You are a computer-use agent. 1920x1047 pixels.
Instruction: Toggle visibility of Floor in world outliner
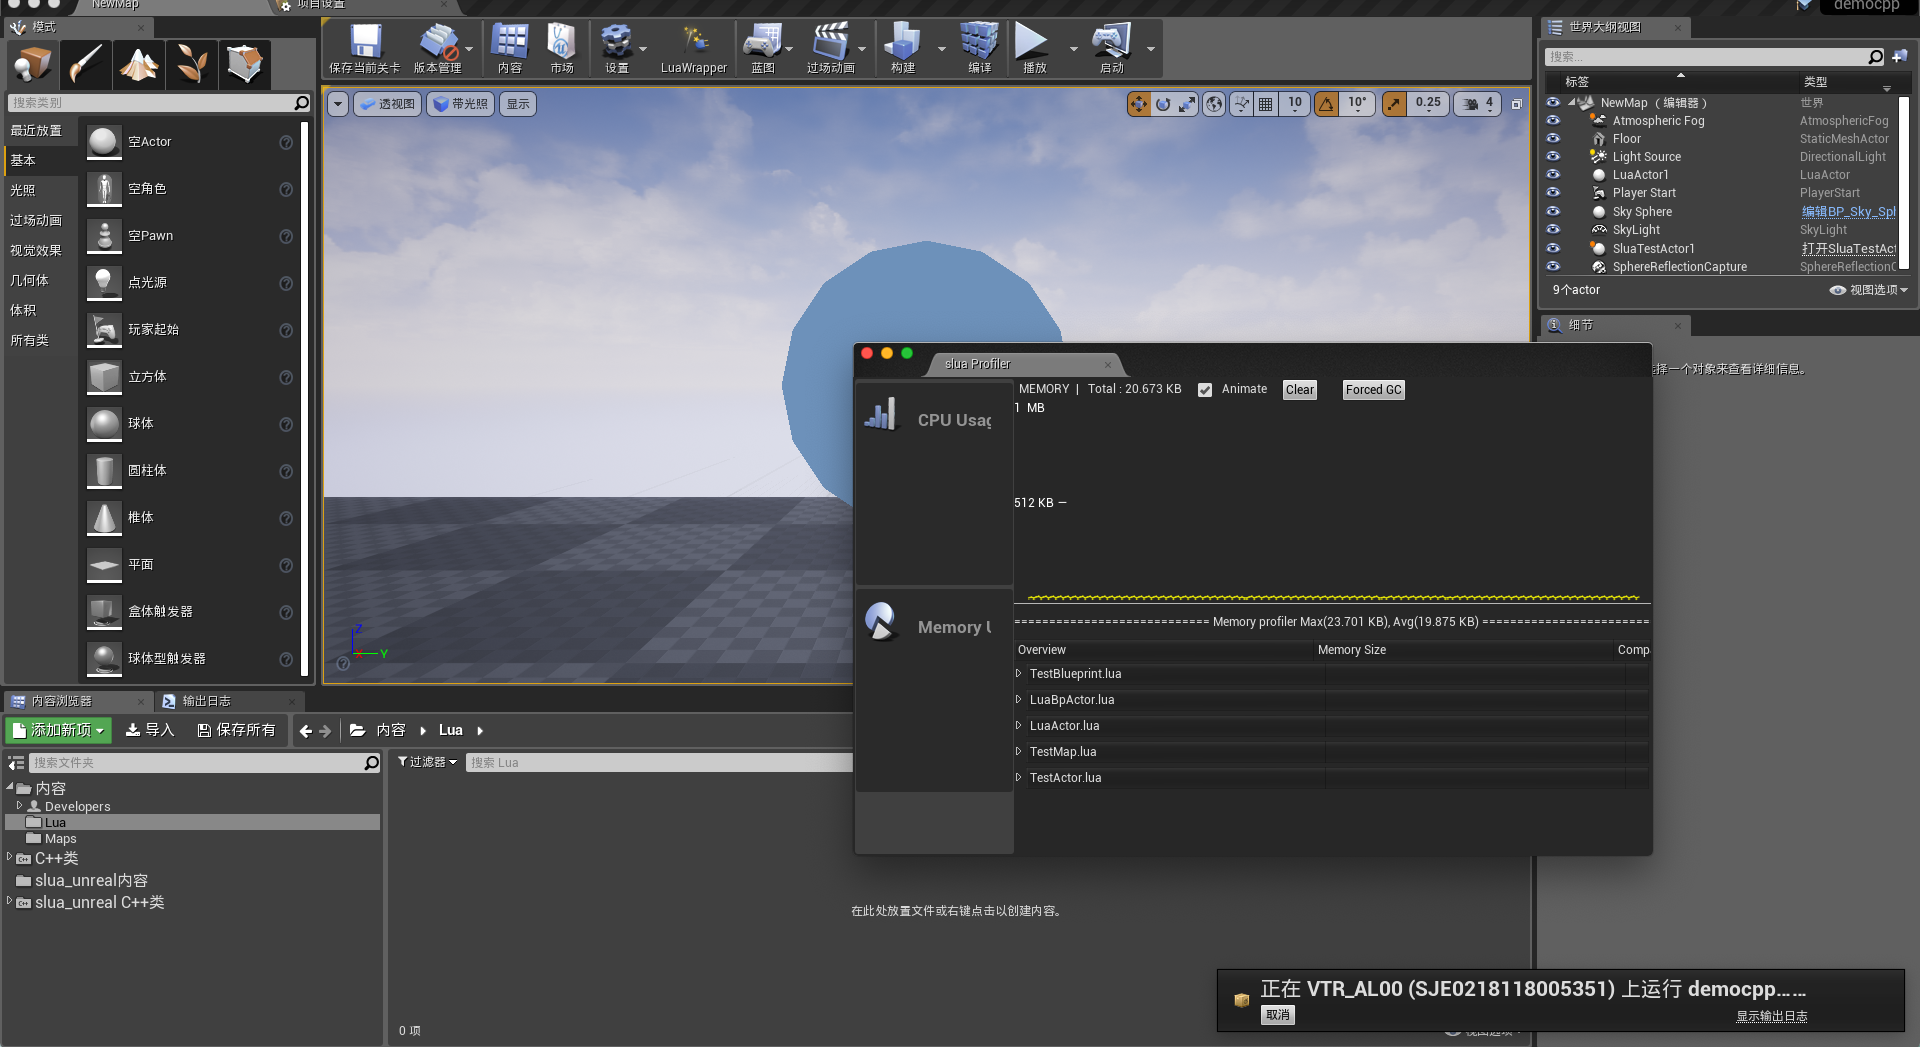pos(1554,138)
